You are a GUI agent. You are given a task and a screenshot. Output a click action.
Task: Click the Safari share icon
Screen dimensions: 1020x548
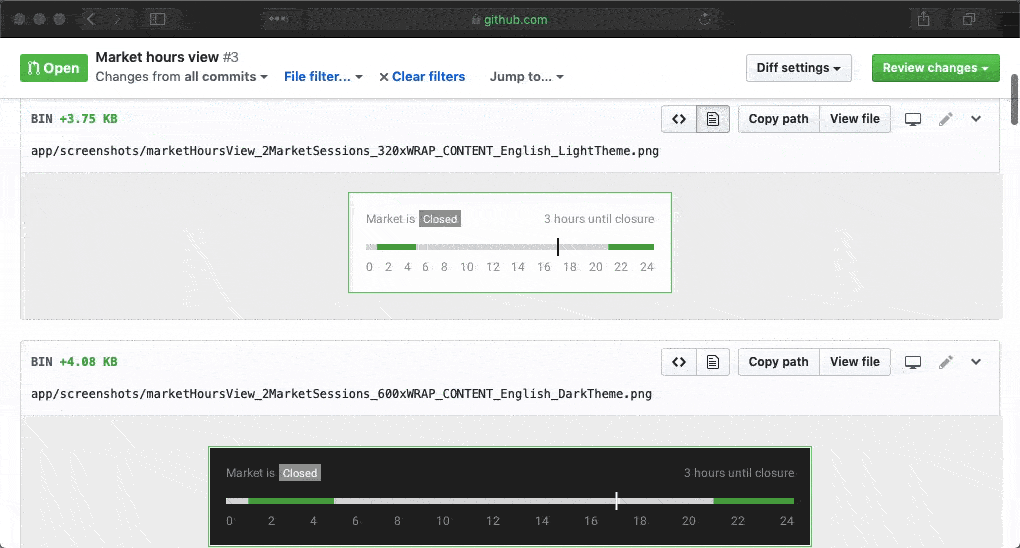coord(923,19)
